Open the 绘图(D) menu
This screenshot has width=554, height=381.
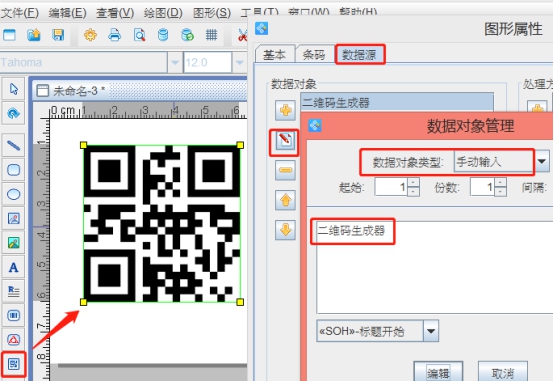pos(163,13)
